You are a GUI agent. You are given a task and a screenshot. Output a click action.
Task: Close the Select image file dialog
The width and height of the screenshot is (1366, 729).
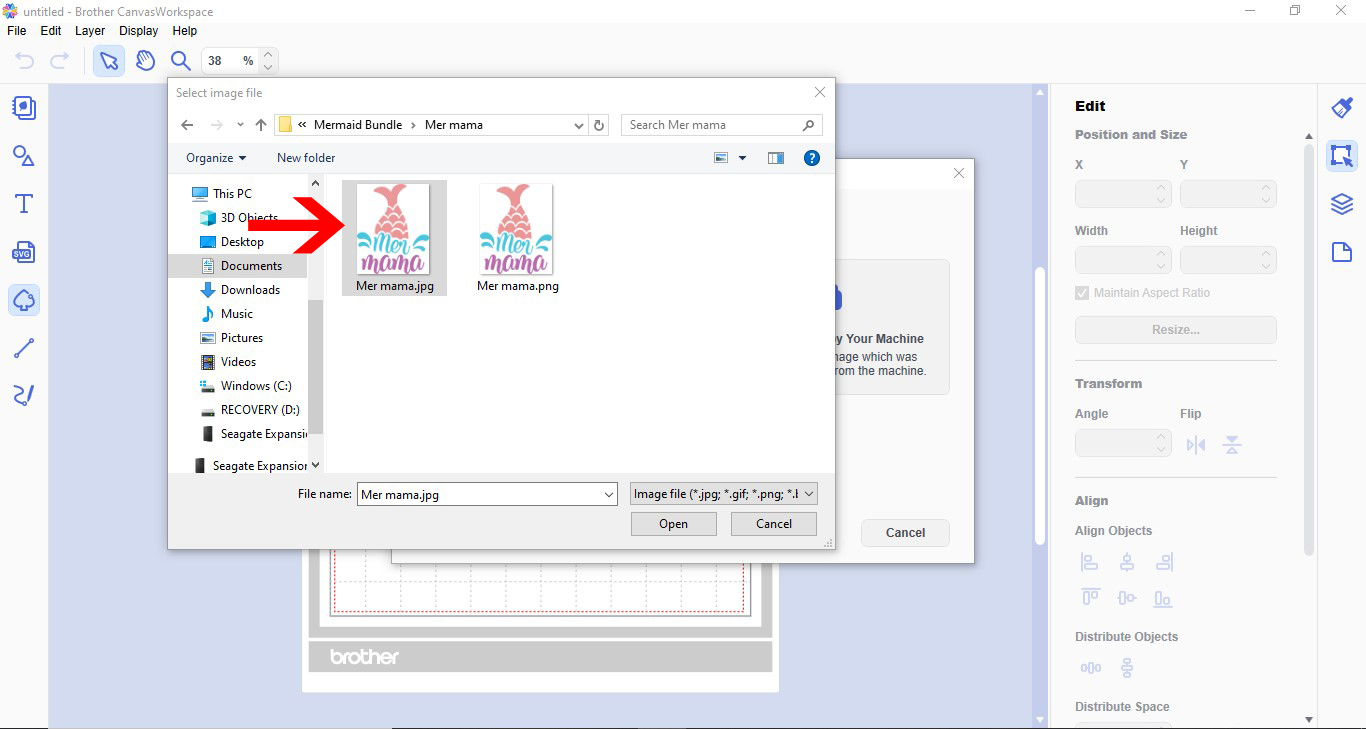tap(820, 92)
